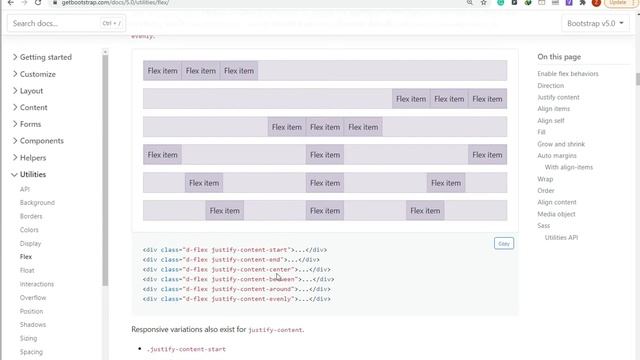Open the Spacing utilities page
This screenshot has width=640, height=360.
[31, 352]
